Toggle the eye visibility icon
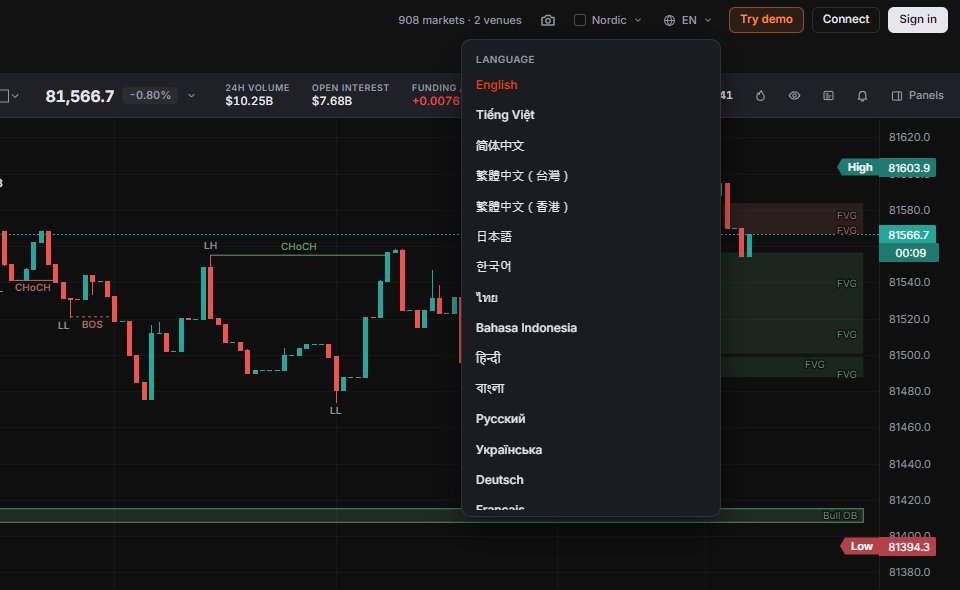Viewport: 960px width, 590px height. [x=794, y=95]
